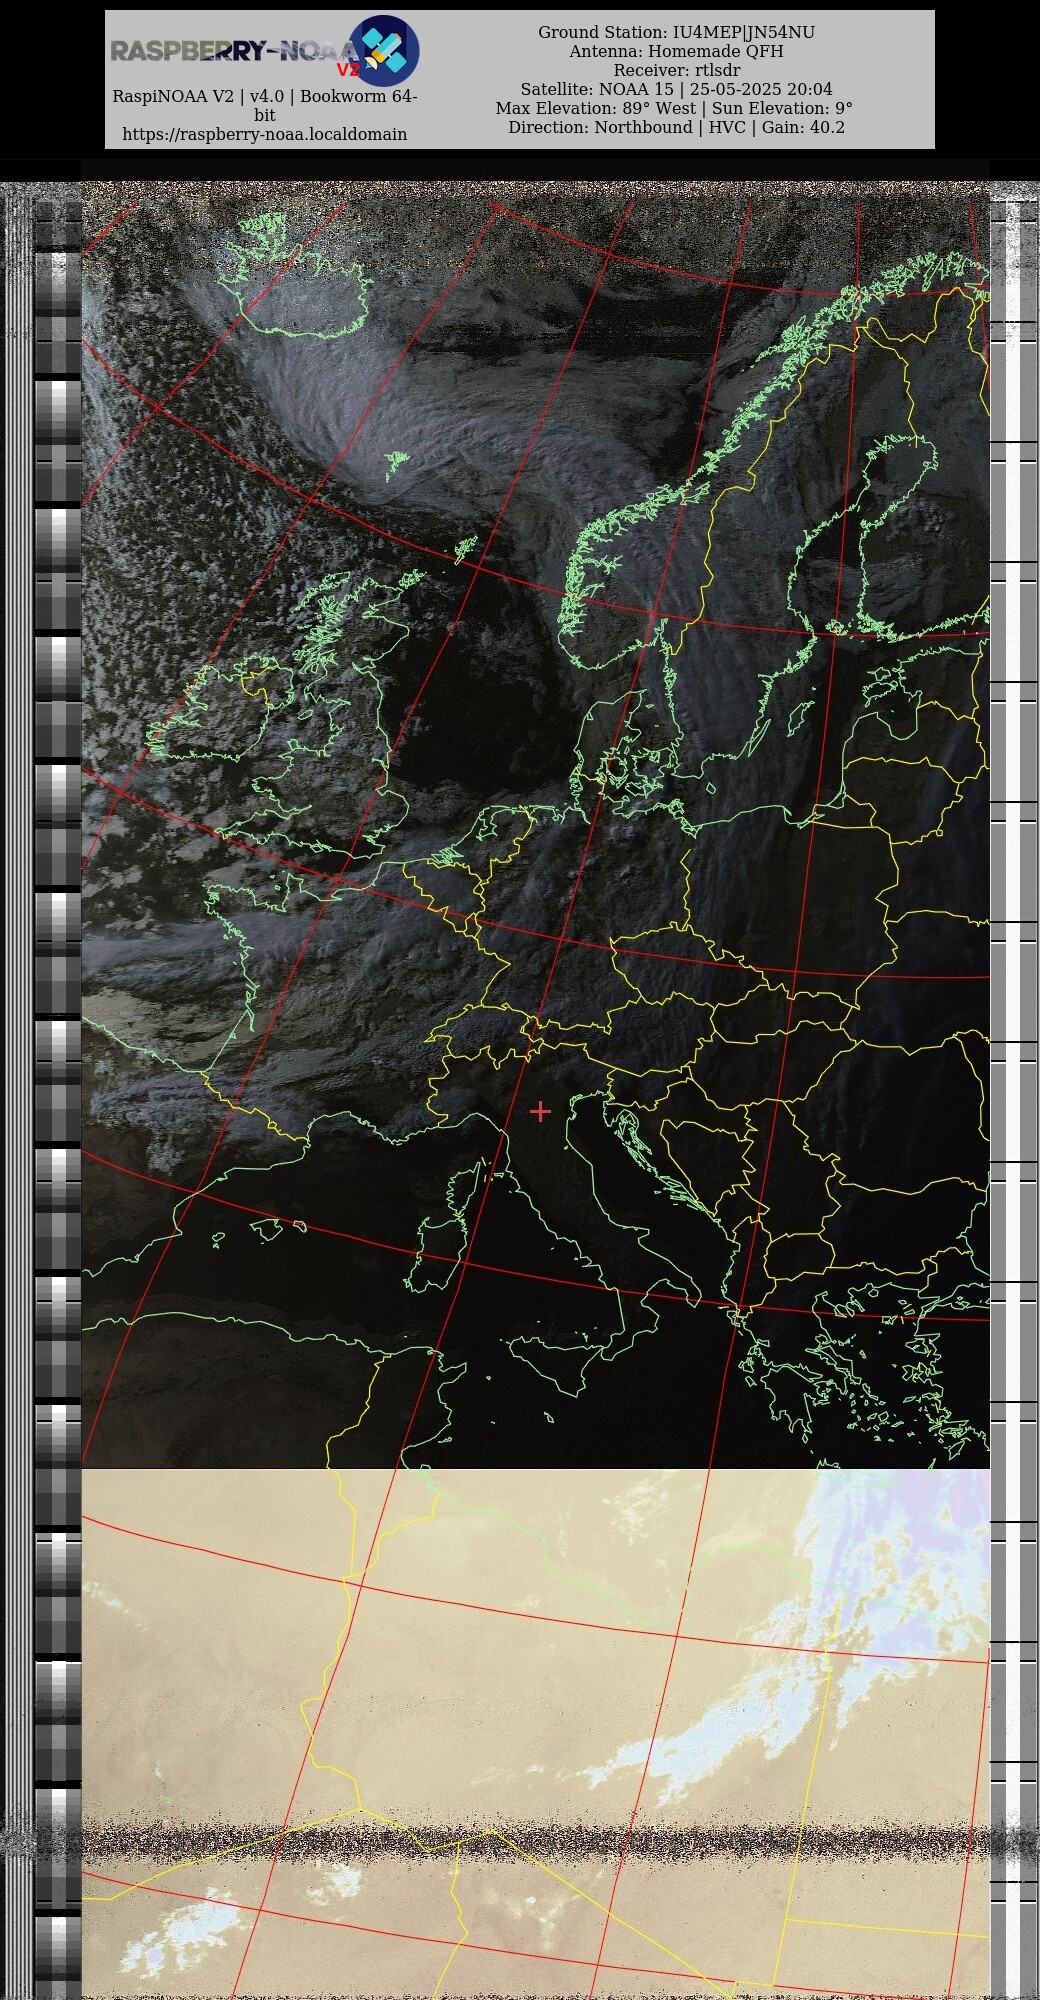1040x2000 pixels.
Task: Open the https://raspberry-noaa.localdomain URL text
Action: tap(265, 134)
